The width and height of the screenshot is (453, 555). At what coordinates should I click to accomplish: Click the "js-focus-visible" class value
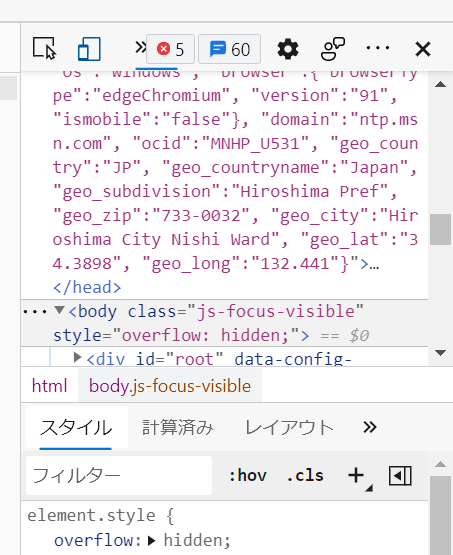[276, 311]
